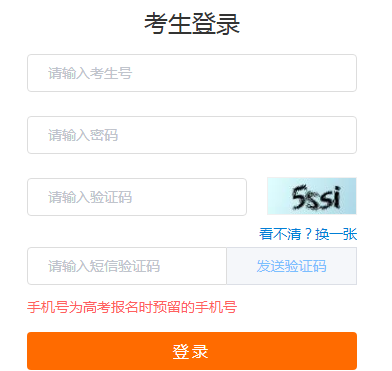Click the 考生号 field at form top
The image size is (392, 371).
192,73
